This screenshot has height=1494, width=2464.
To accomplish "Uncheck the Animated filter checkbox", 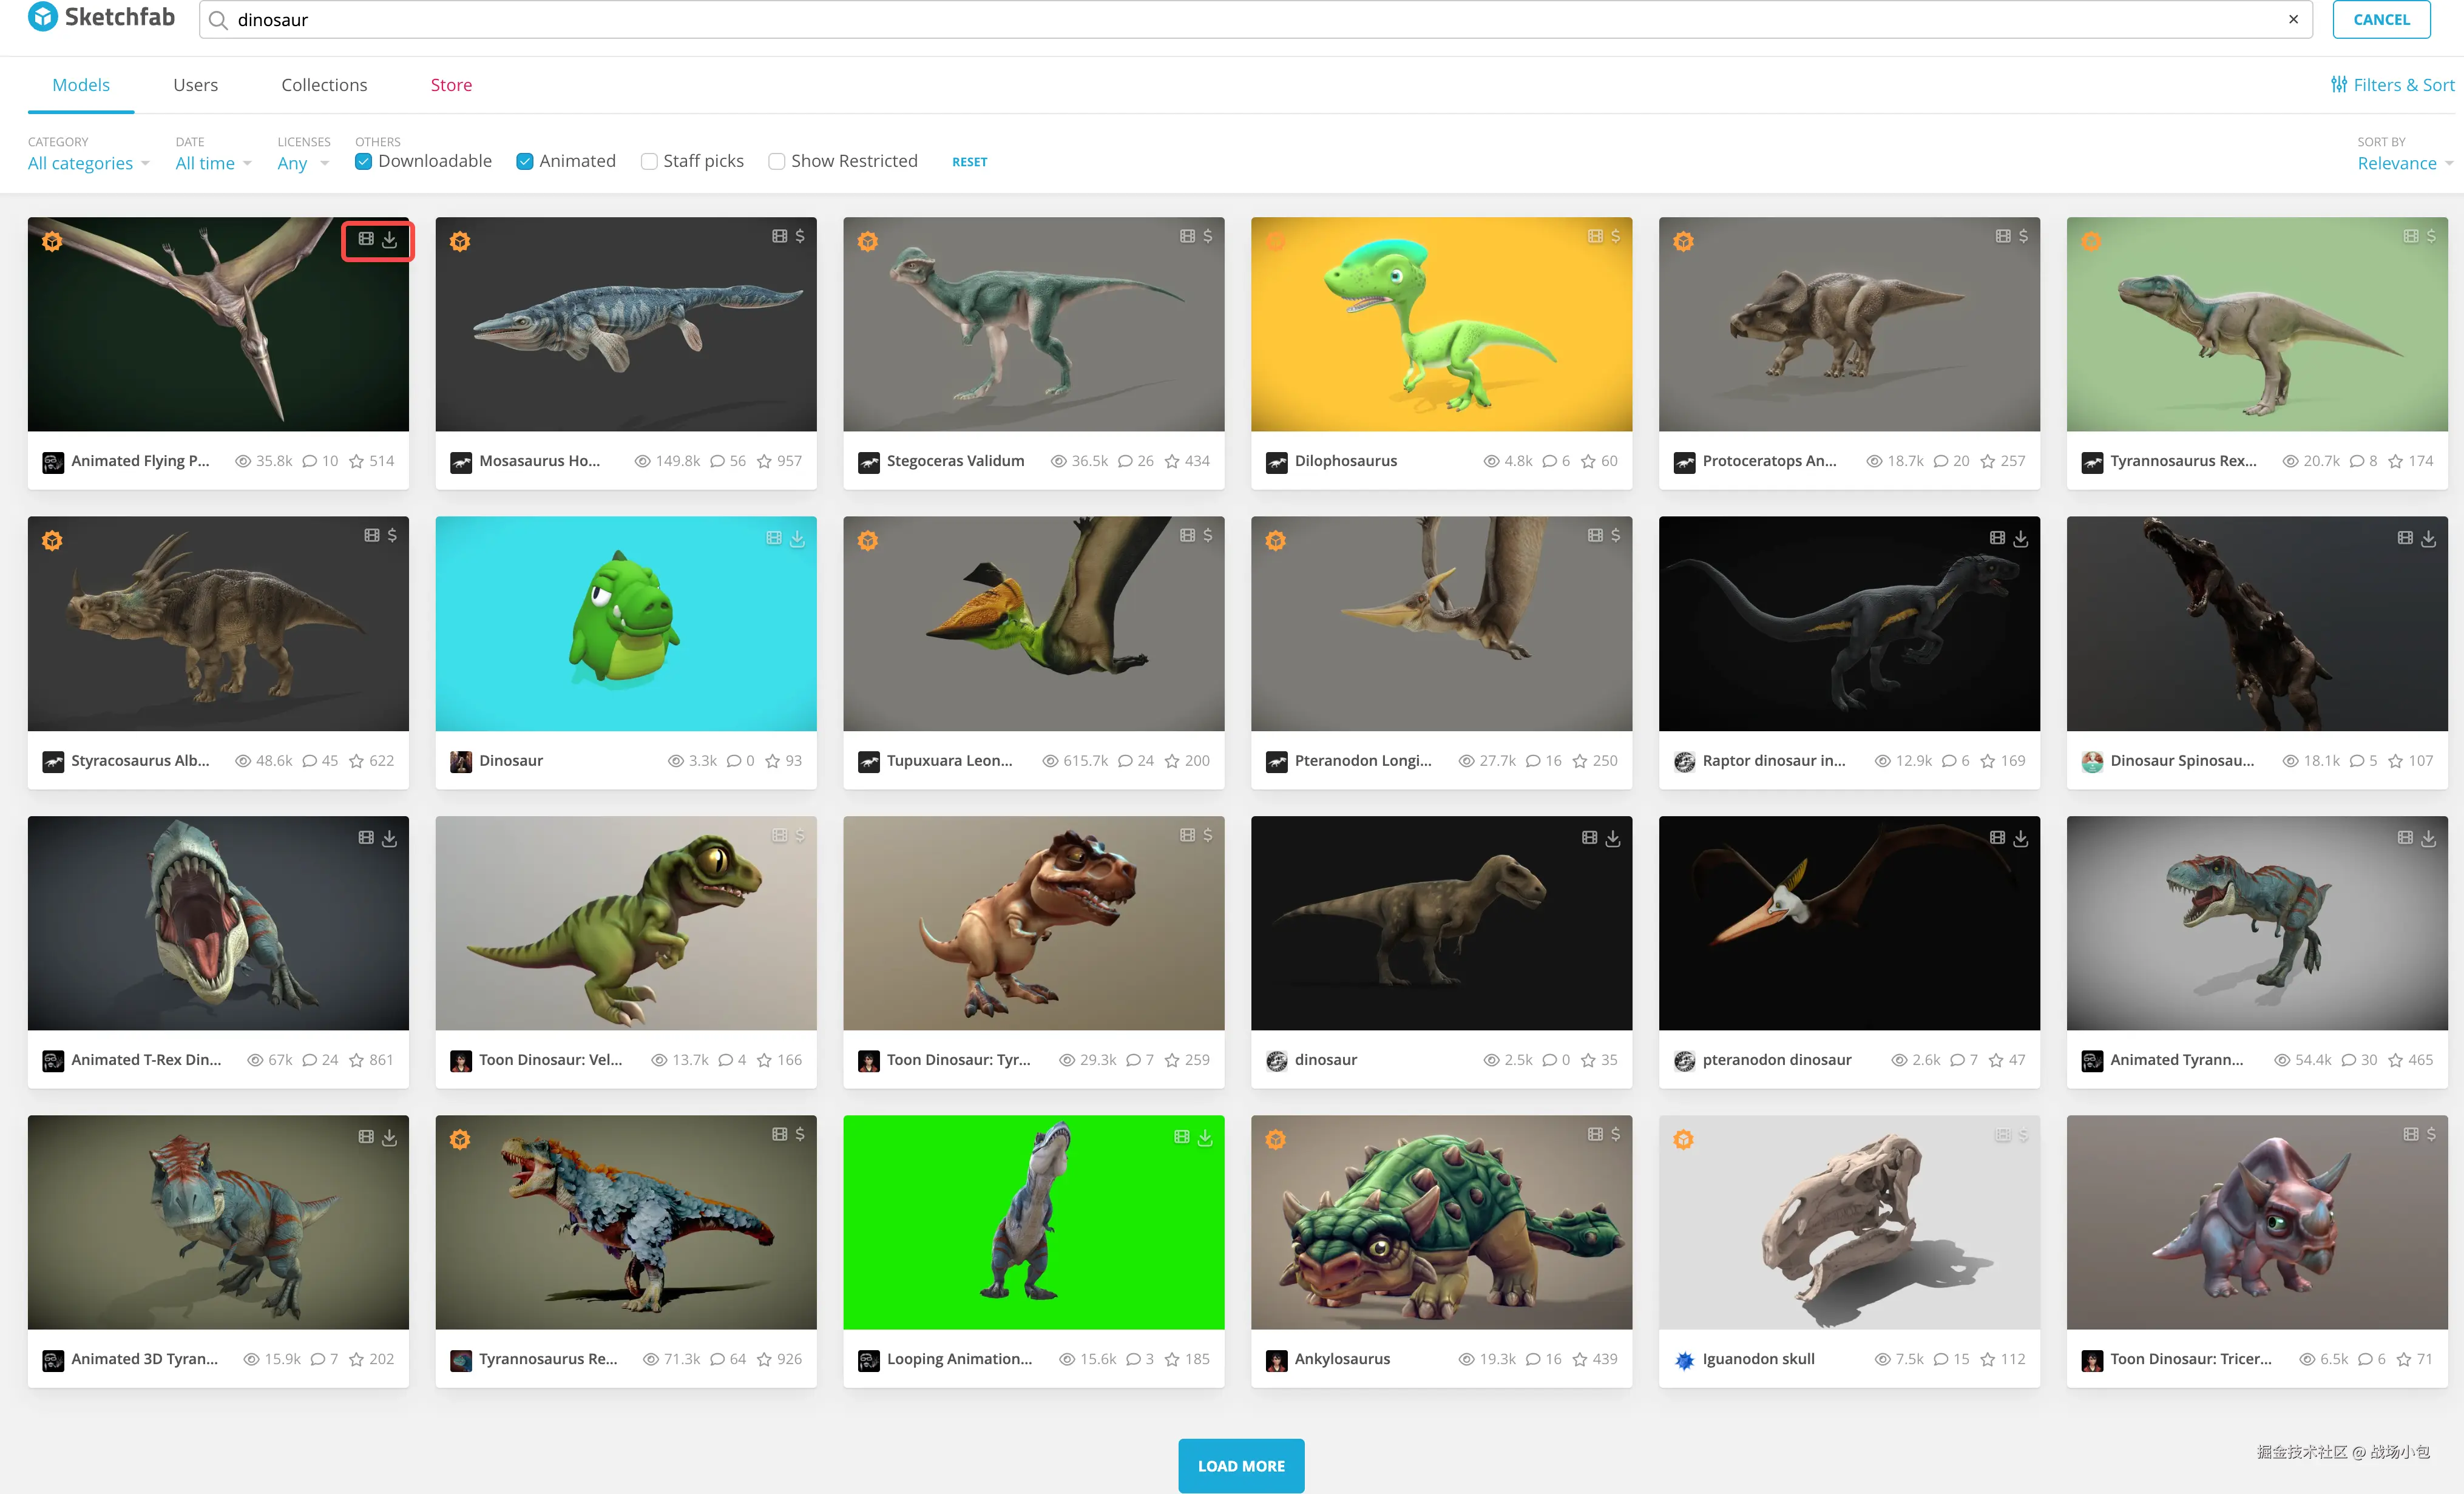I will (x=524, y=161).
